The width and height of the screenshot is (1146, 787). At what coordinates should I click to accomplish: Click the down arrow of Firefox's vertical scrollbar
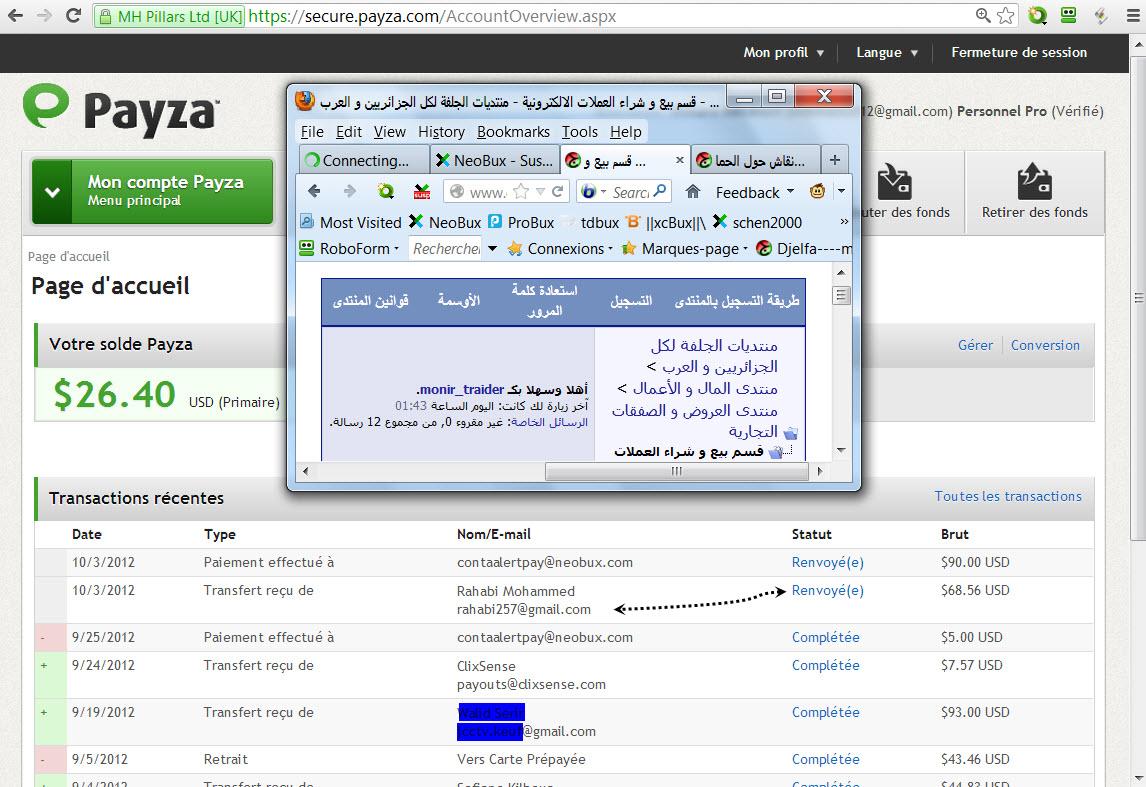pos(841,450)
